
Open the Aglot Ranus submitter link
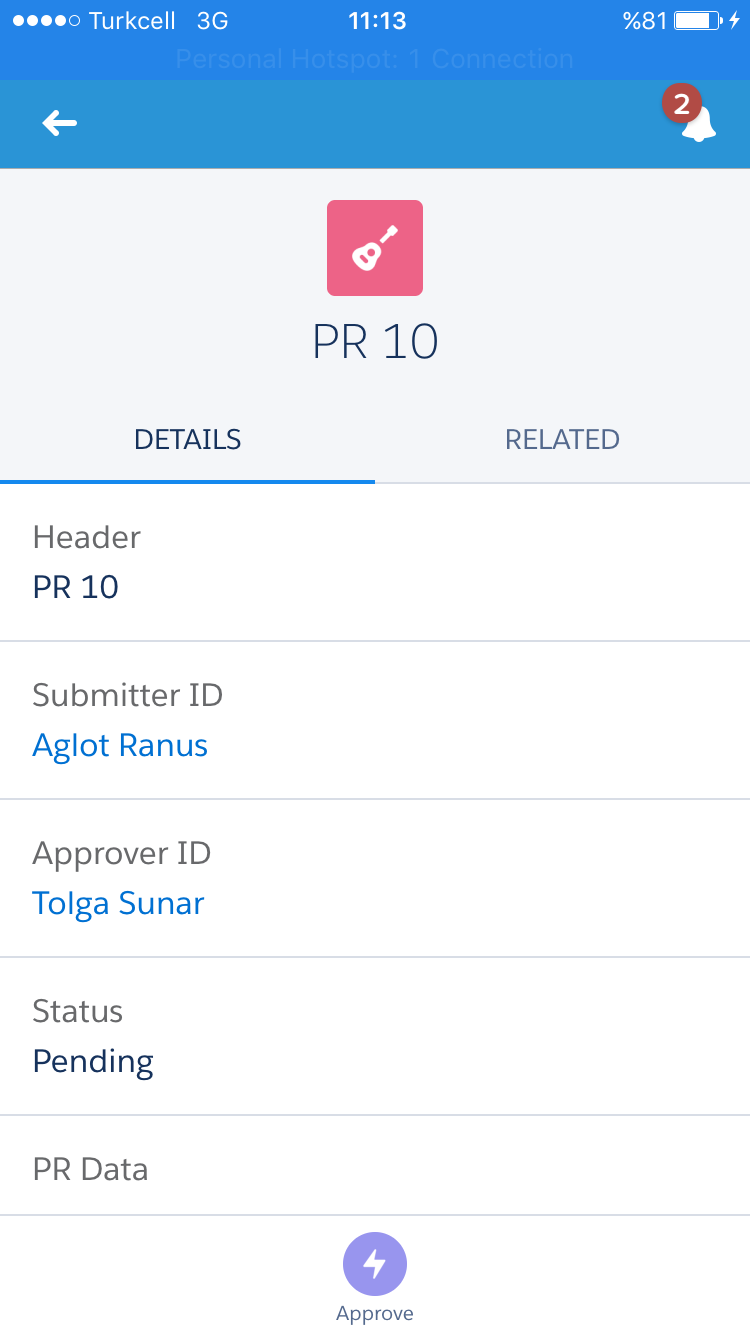point(120,745)
